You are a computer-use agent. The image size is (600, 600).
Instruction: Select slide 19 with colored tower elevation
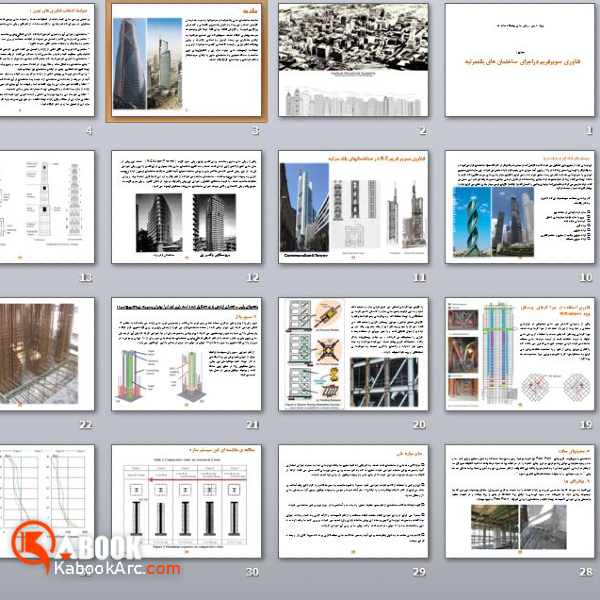click(520, 354)
